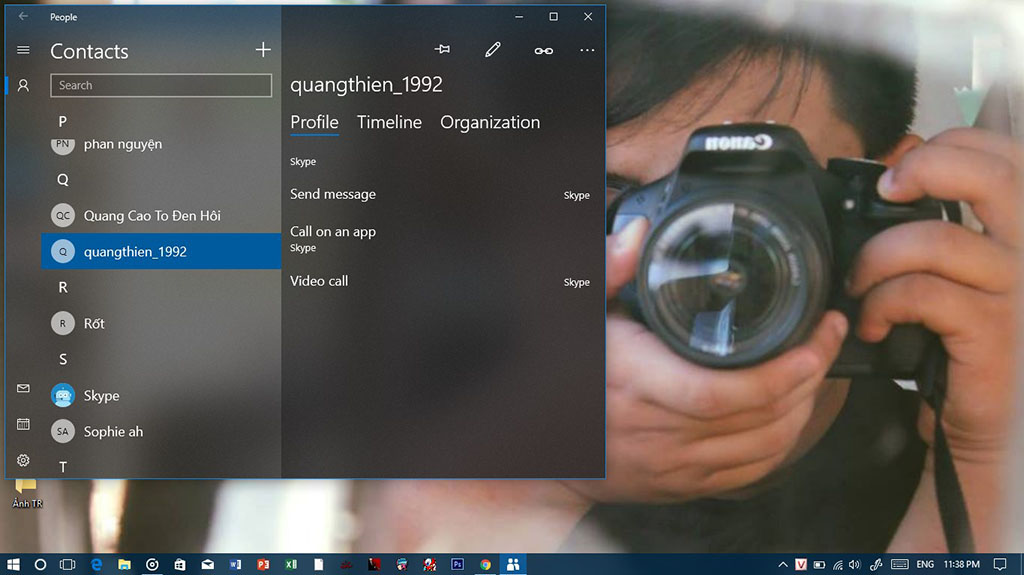The width and height of the screenshot is (1024, 575).
Task: Open the Mail app from sidebar
Action: click(24, 389)
